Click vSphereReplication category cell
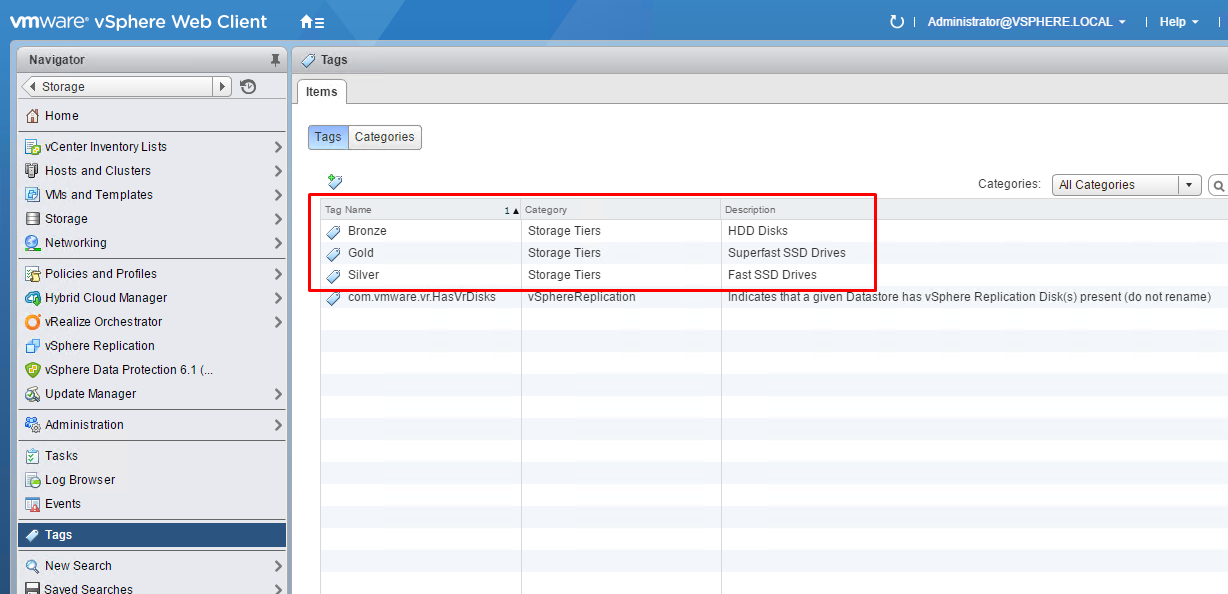The height and width of the screenshot is (594, 1228). coord(582,297)
